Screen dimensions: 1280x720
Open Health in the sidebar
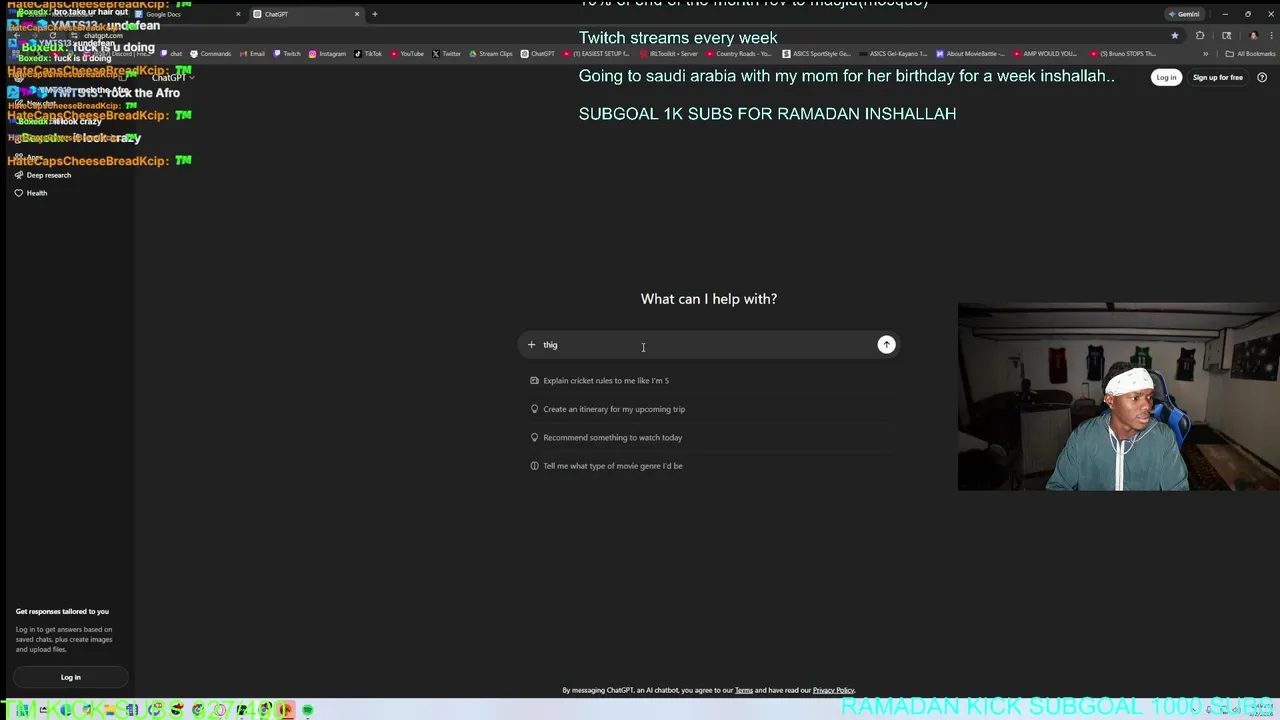(31, 193)
